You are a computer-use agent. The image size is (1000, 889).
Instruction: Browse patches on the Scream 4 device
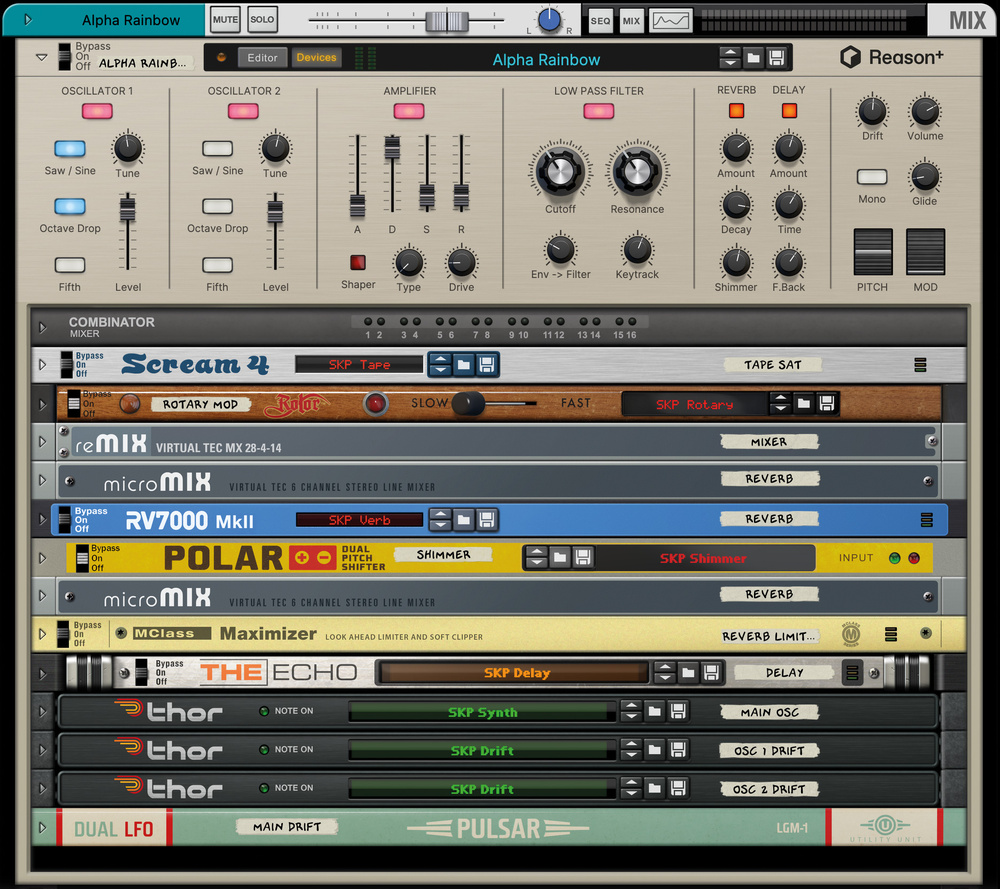pos(464,365)
